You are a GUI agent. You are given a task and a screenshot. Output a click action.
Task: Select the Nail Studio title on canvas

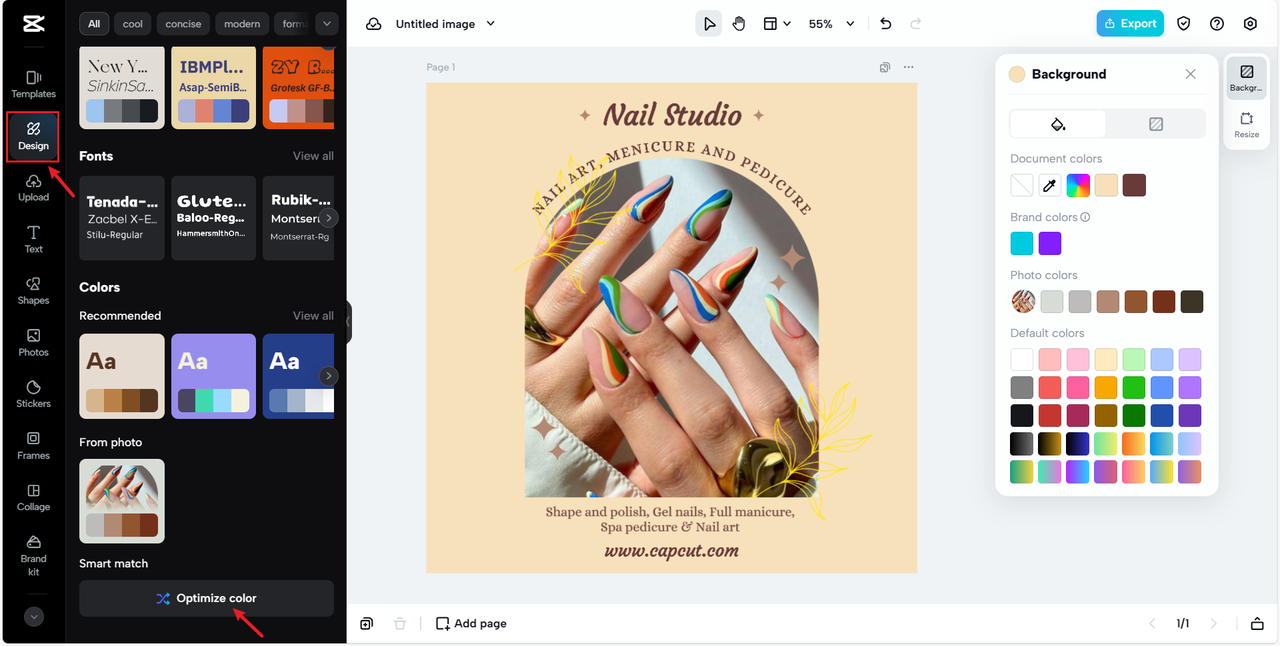pos(672,115)
